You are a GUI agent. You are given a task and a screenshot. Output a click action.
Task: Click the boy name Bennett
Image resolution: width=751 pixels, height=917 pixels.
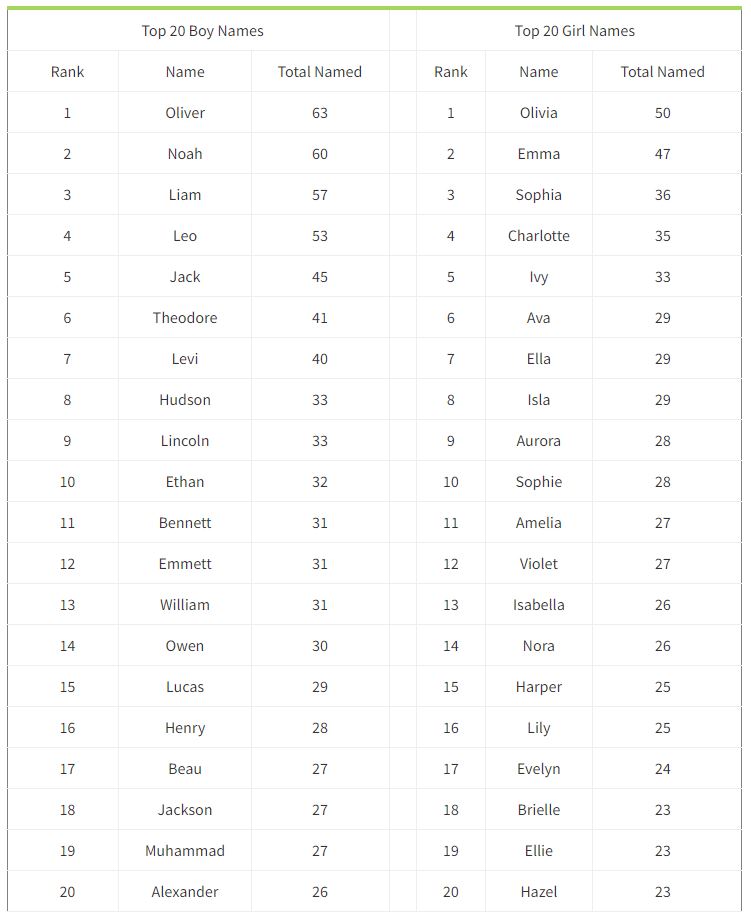click(185, 523)
